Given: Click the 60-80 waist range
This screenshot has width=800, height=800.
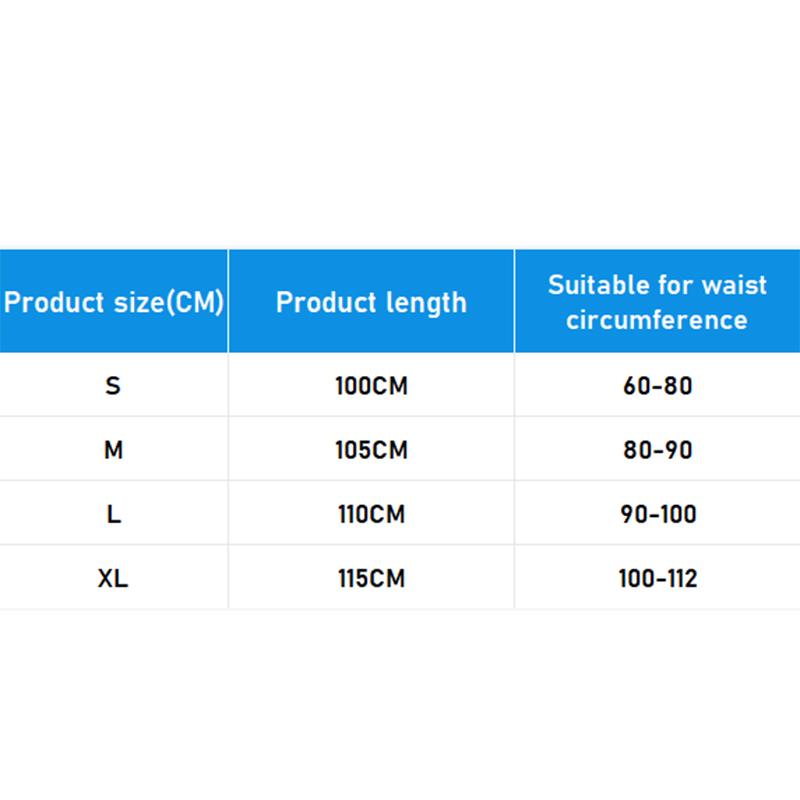Looking at the screenshot, I should pos(657,385).
